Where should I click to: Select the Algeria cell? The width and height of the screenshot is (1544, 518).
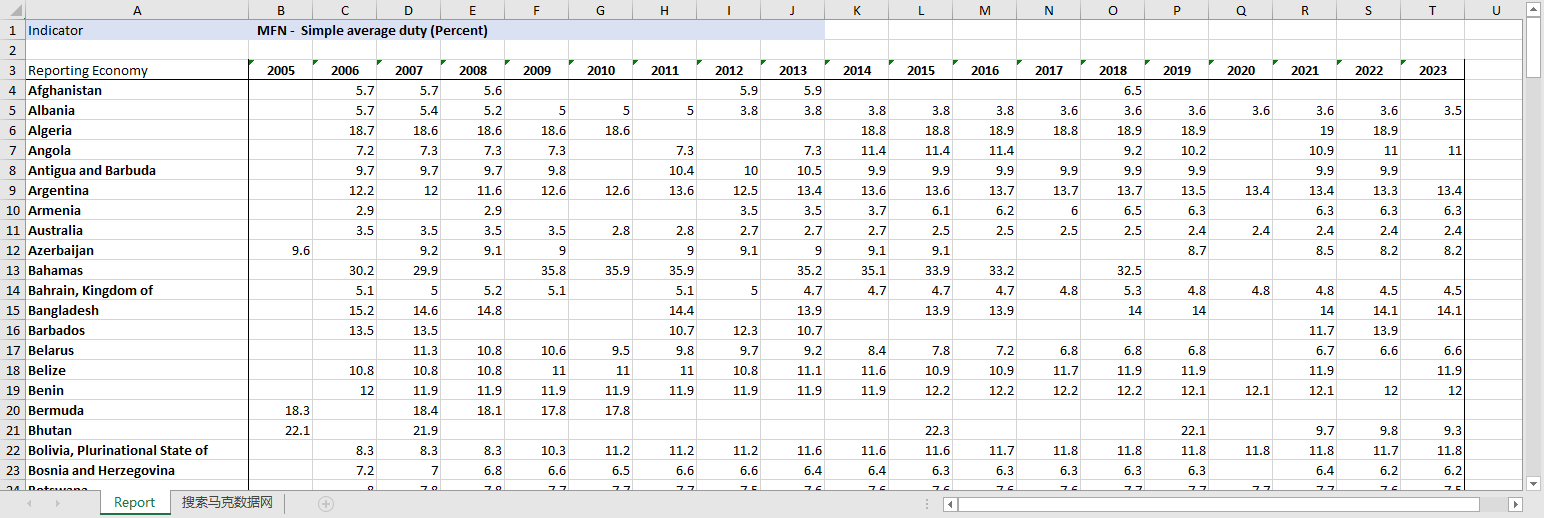click(x=136, y=130)
